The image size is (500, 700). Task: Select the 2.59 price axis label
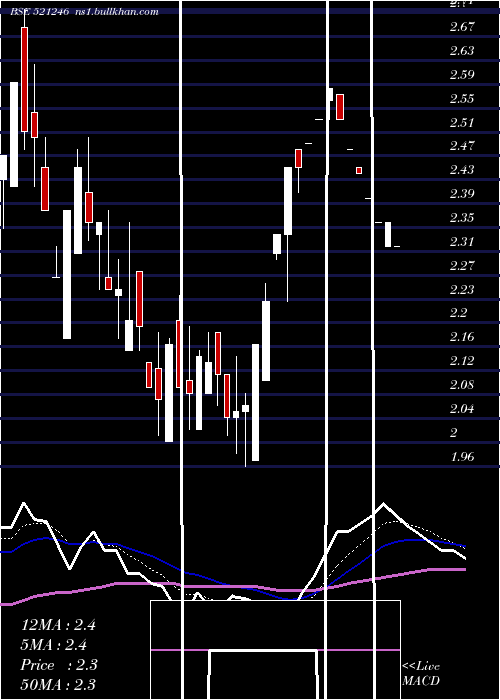462,75
